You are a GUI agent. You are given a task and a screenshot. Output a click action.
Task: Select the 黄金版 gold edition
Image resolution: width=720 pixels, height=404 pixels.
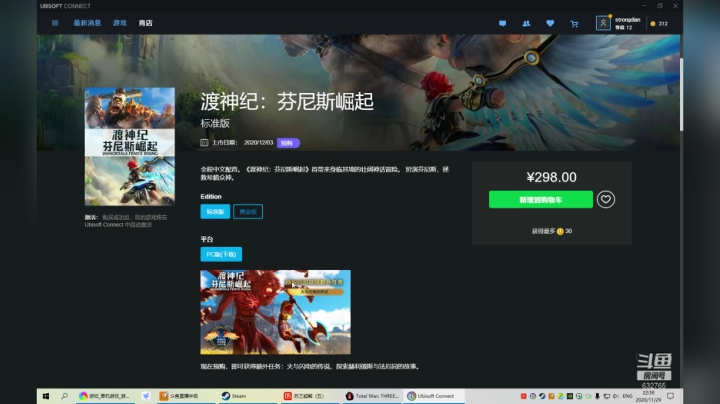[248, 212]
